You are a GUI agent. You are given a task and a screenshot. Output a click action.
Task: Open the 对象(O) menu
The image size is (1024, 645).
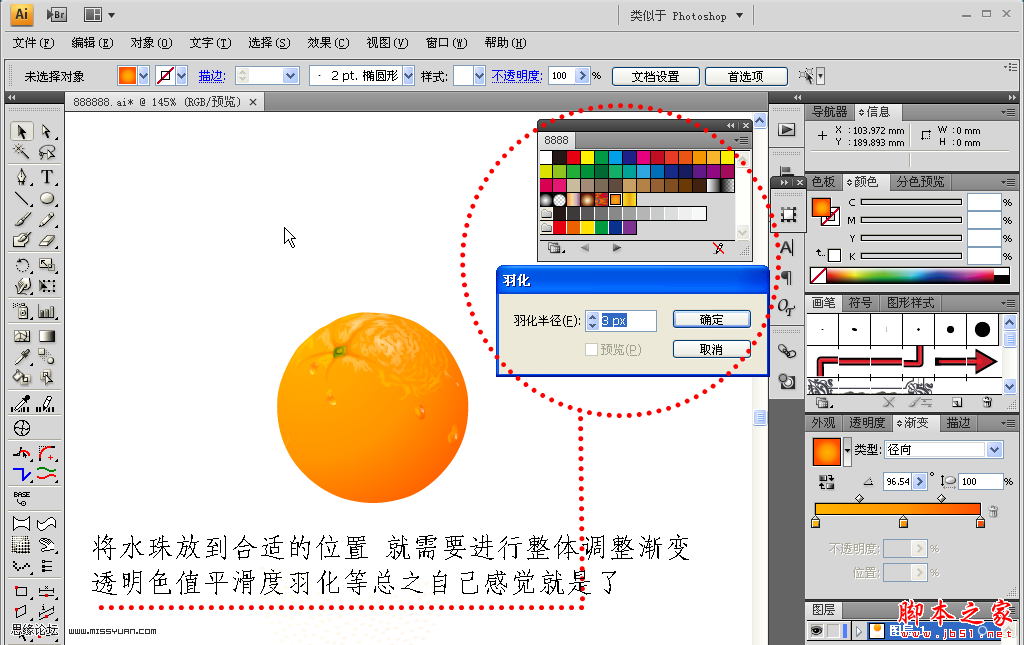tap(151, 42)
